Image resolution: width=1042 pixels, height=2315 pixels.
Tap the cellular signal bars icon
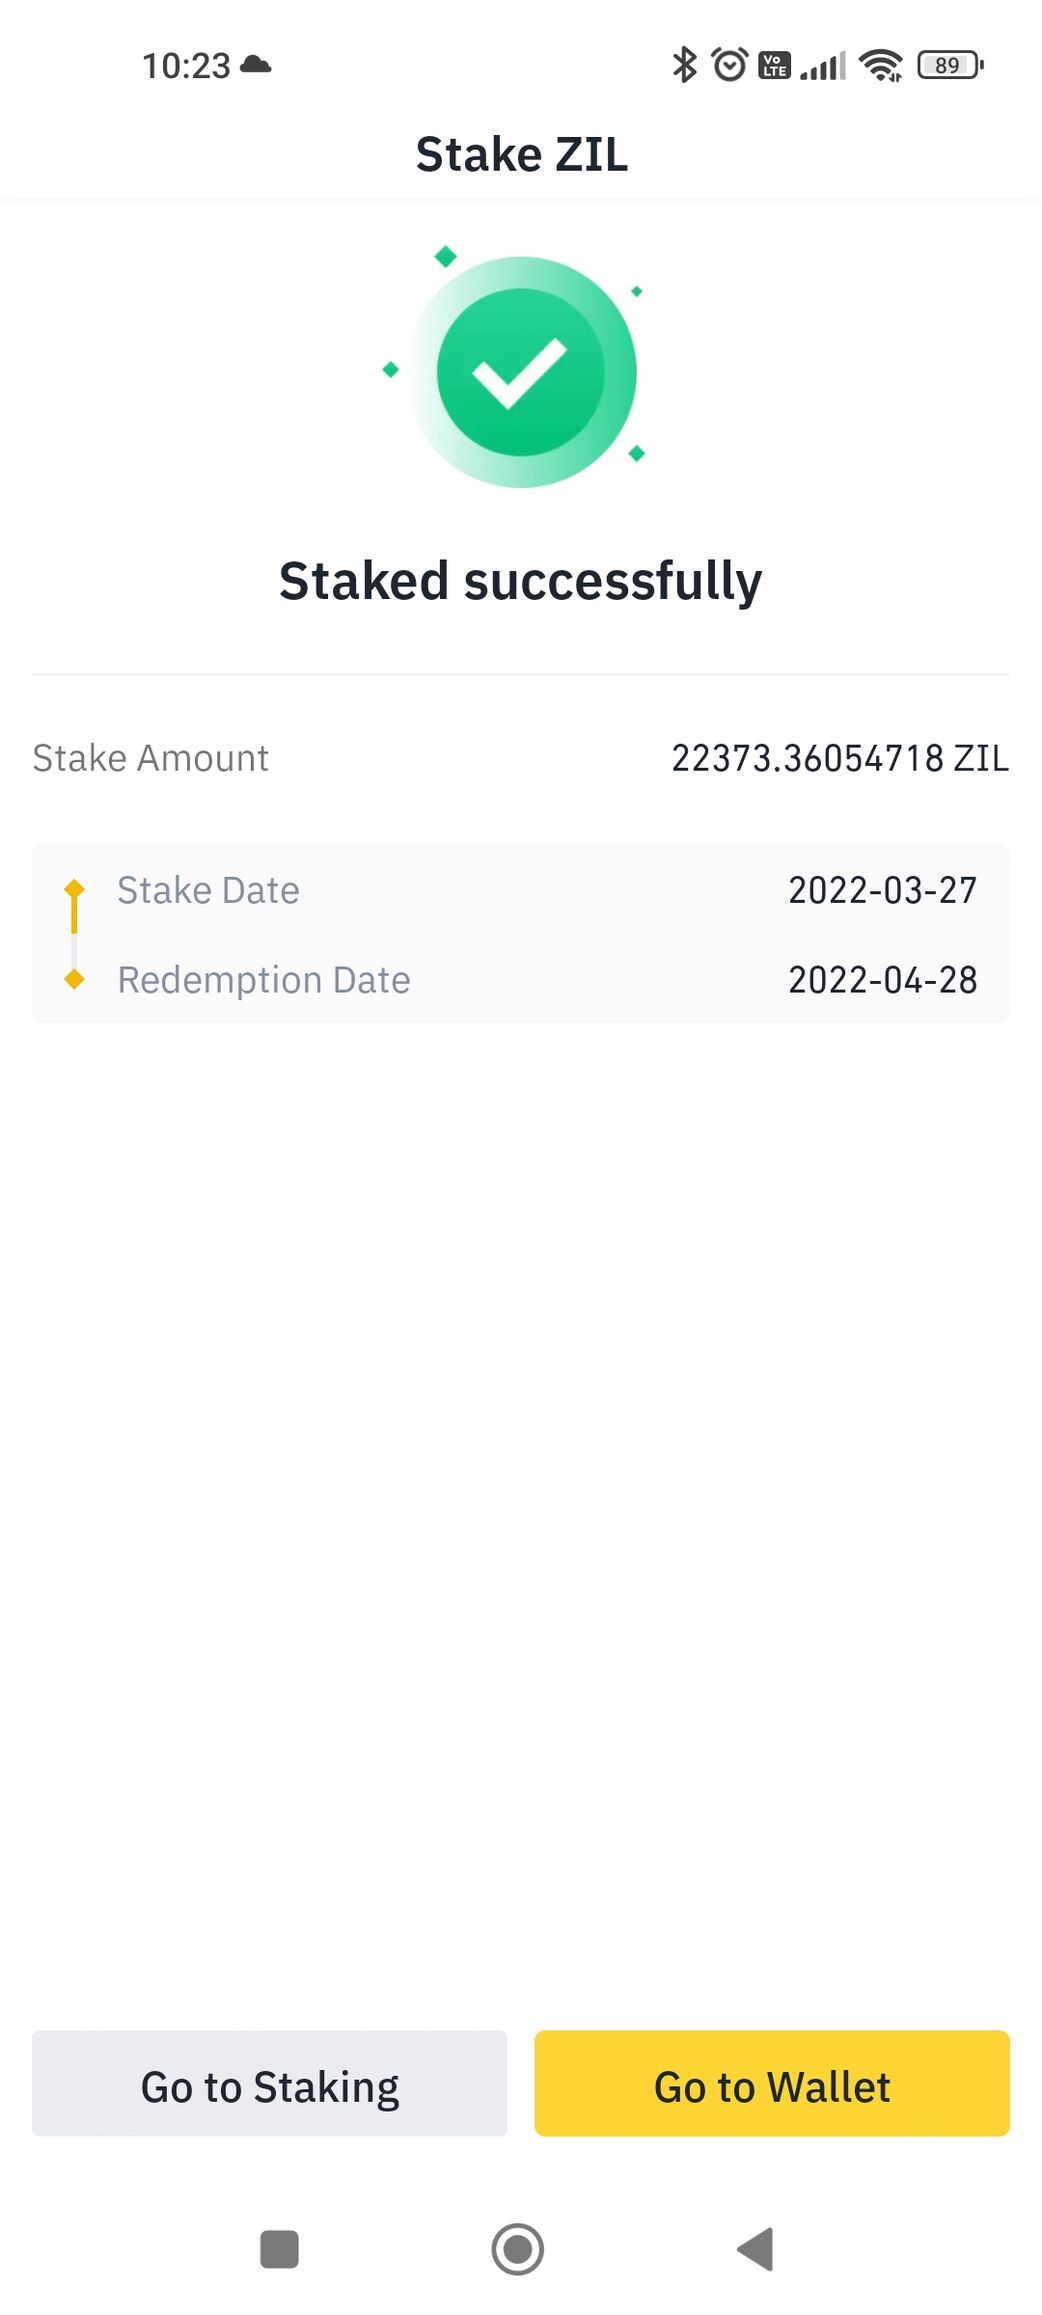click(823, 66)
